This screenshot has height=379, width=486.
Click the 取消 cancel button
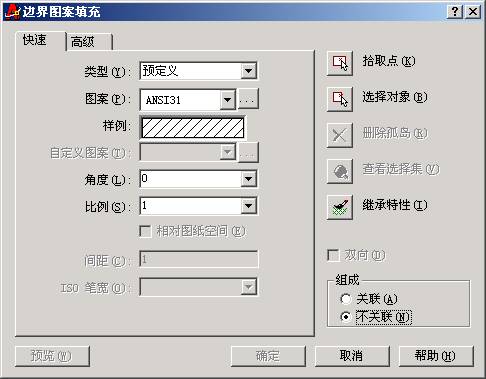(352, 356)
